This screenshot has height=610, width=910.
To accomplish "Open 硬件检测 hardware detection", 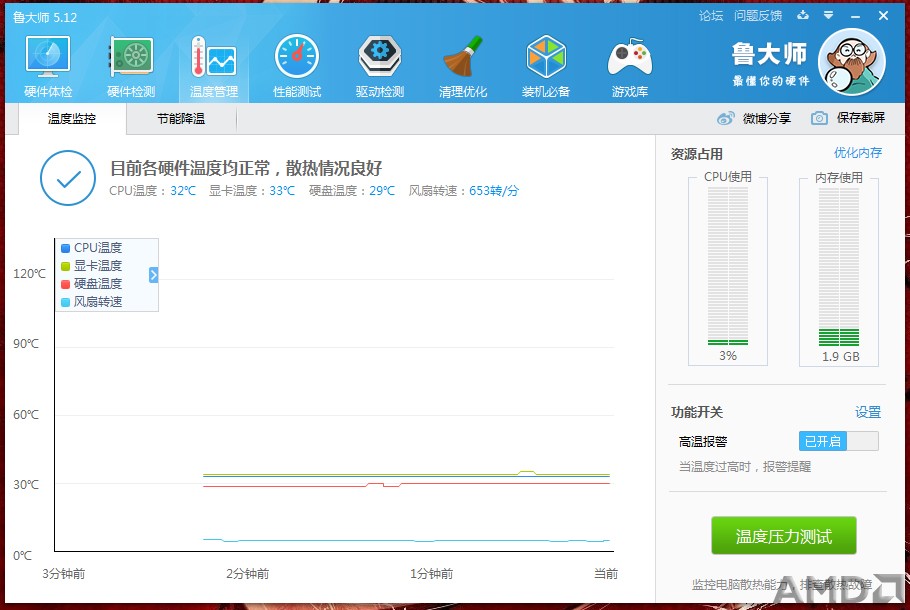I will point(131,66).
